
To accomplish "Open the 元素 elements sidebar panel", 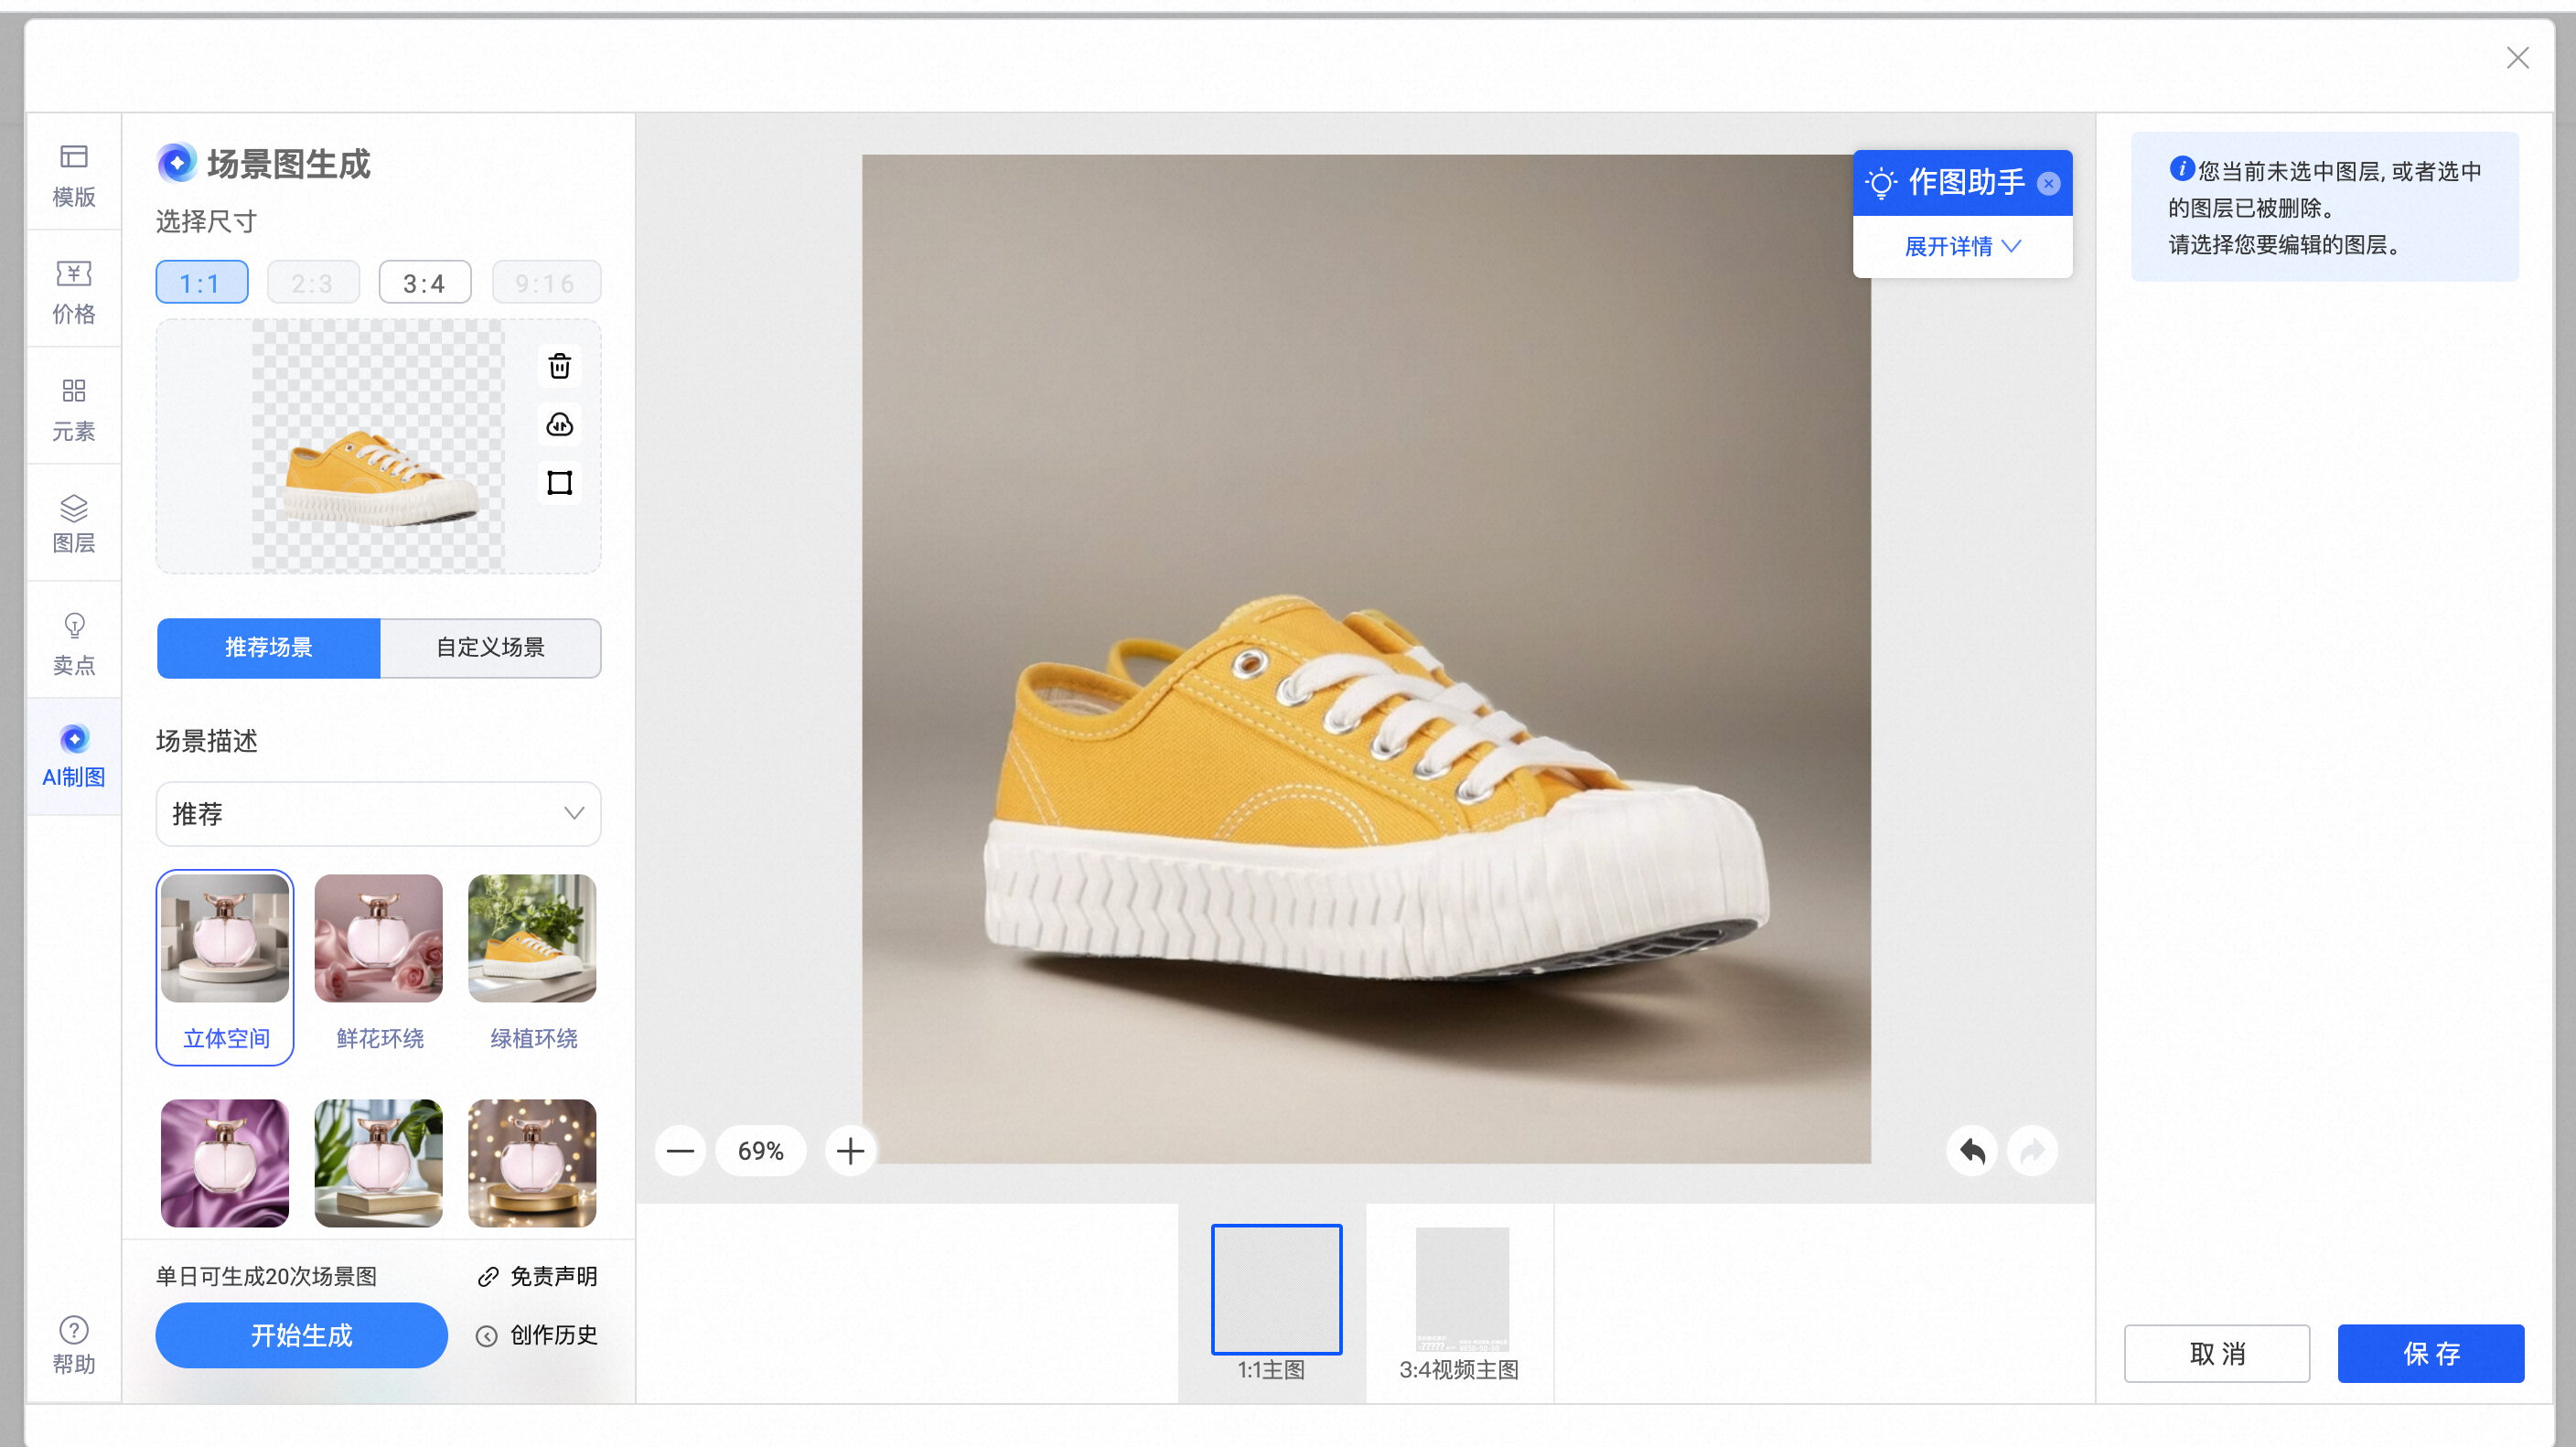I will pyautogui.click(x=74, y=408).
